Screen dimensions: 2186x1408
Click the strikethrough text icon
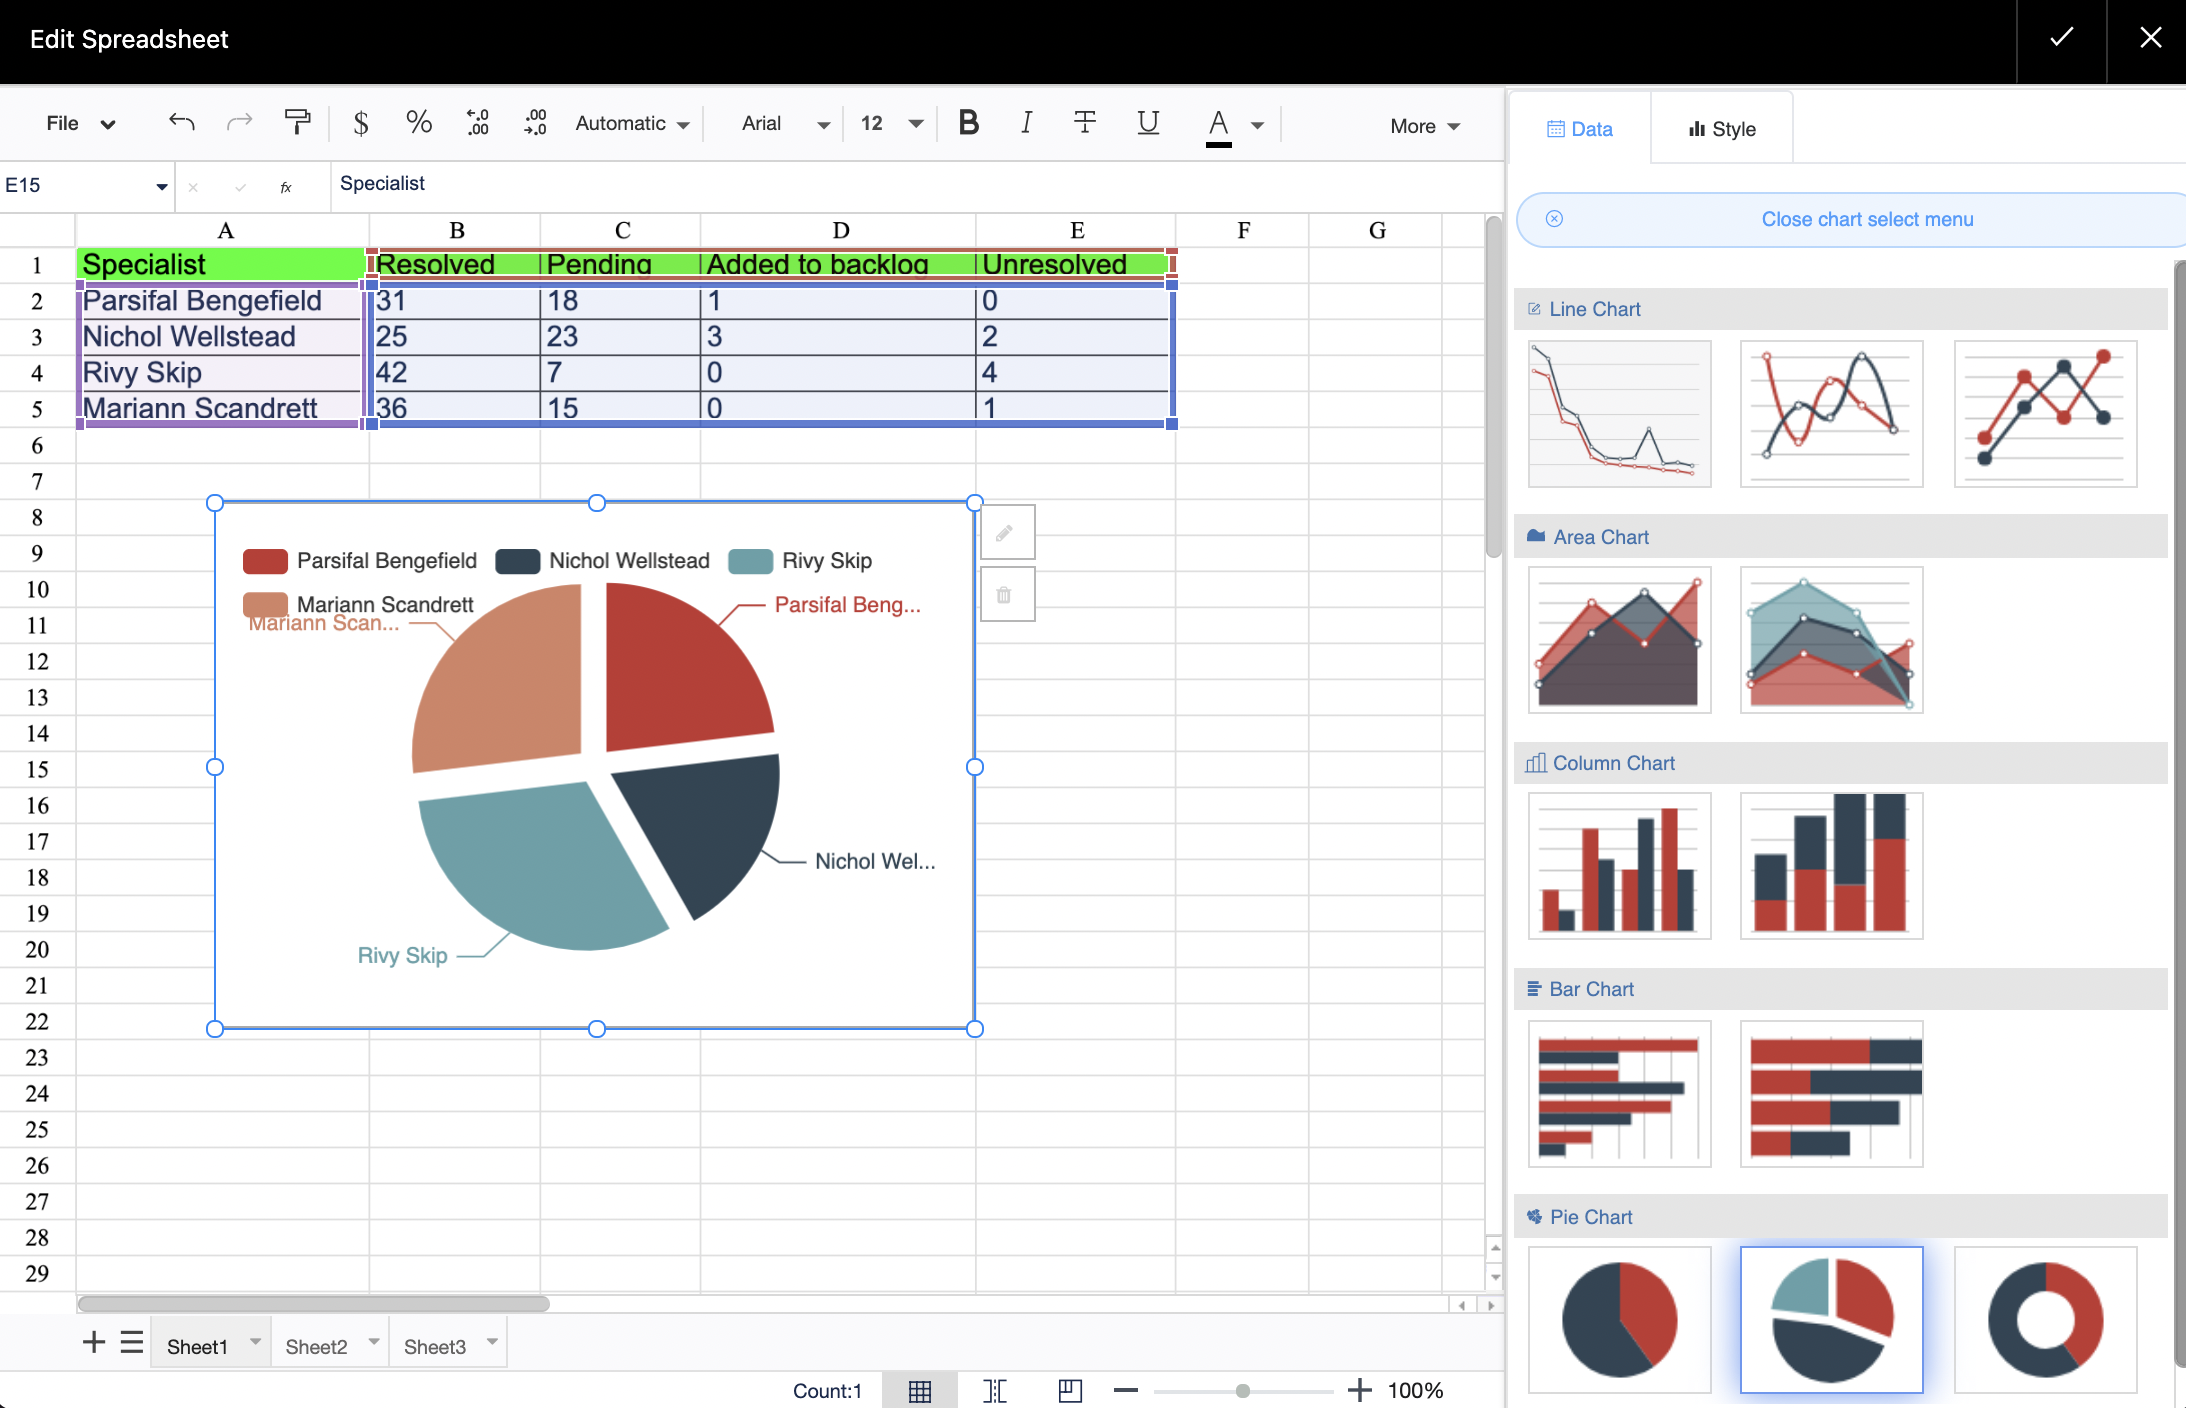tap(1085, 123)
